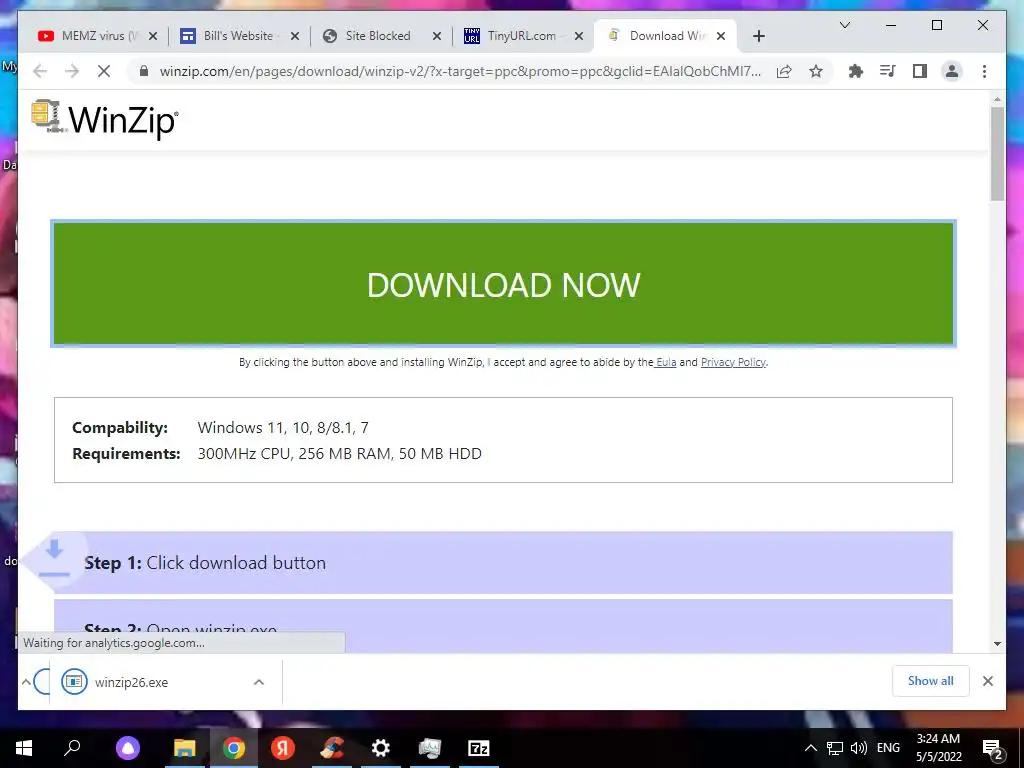Click the page vertical scrollbar thumb

tap(997, 154)
